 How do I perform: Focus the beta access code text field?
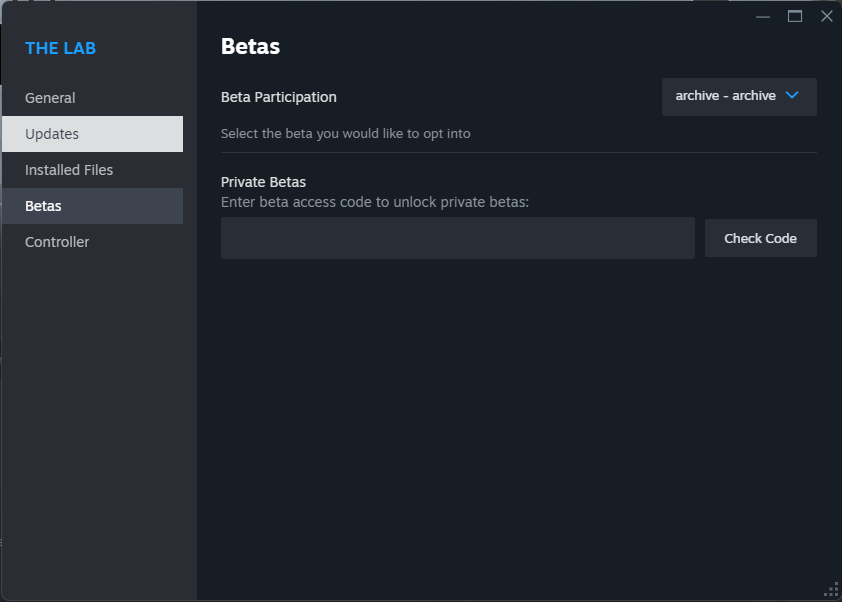(458, 238)
